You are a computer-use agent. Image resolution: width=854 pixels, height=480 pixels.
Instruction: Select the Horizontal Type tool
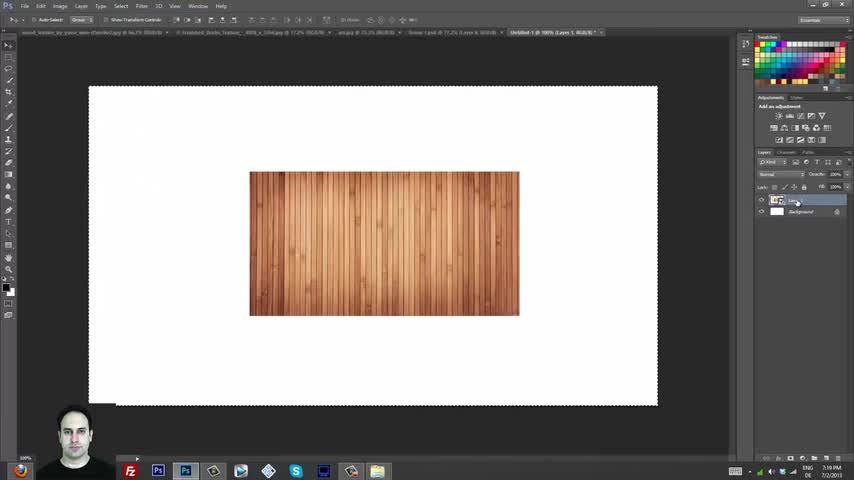[8, 222]
